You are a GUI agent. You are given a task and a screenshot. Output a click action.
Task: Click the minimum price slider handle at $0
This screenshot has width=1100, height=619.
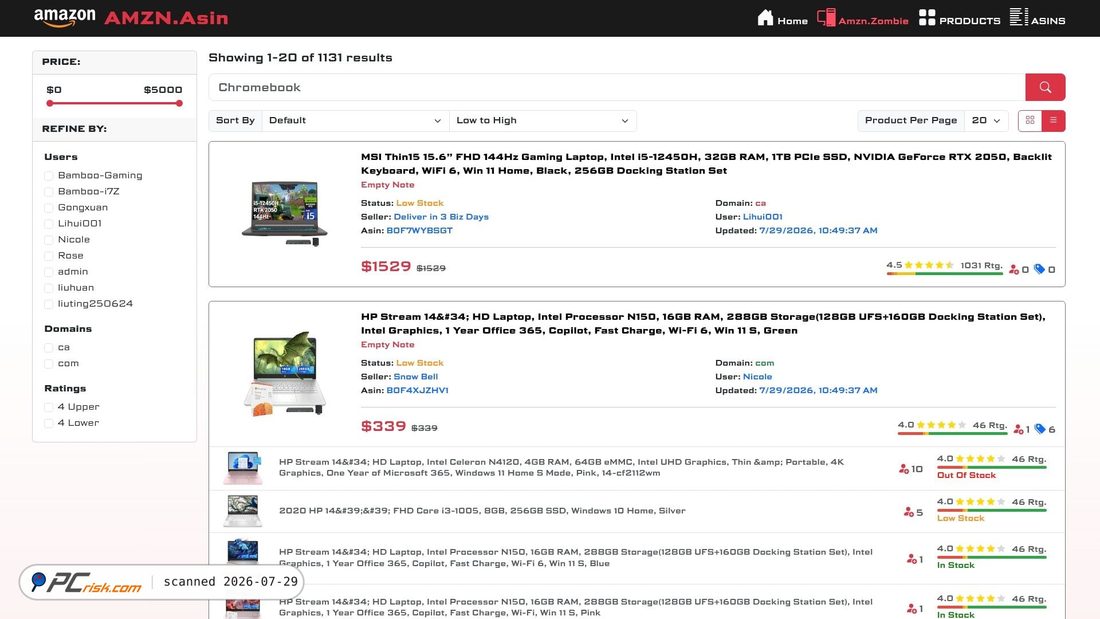click(50, 103)
